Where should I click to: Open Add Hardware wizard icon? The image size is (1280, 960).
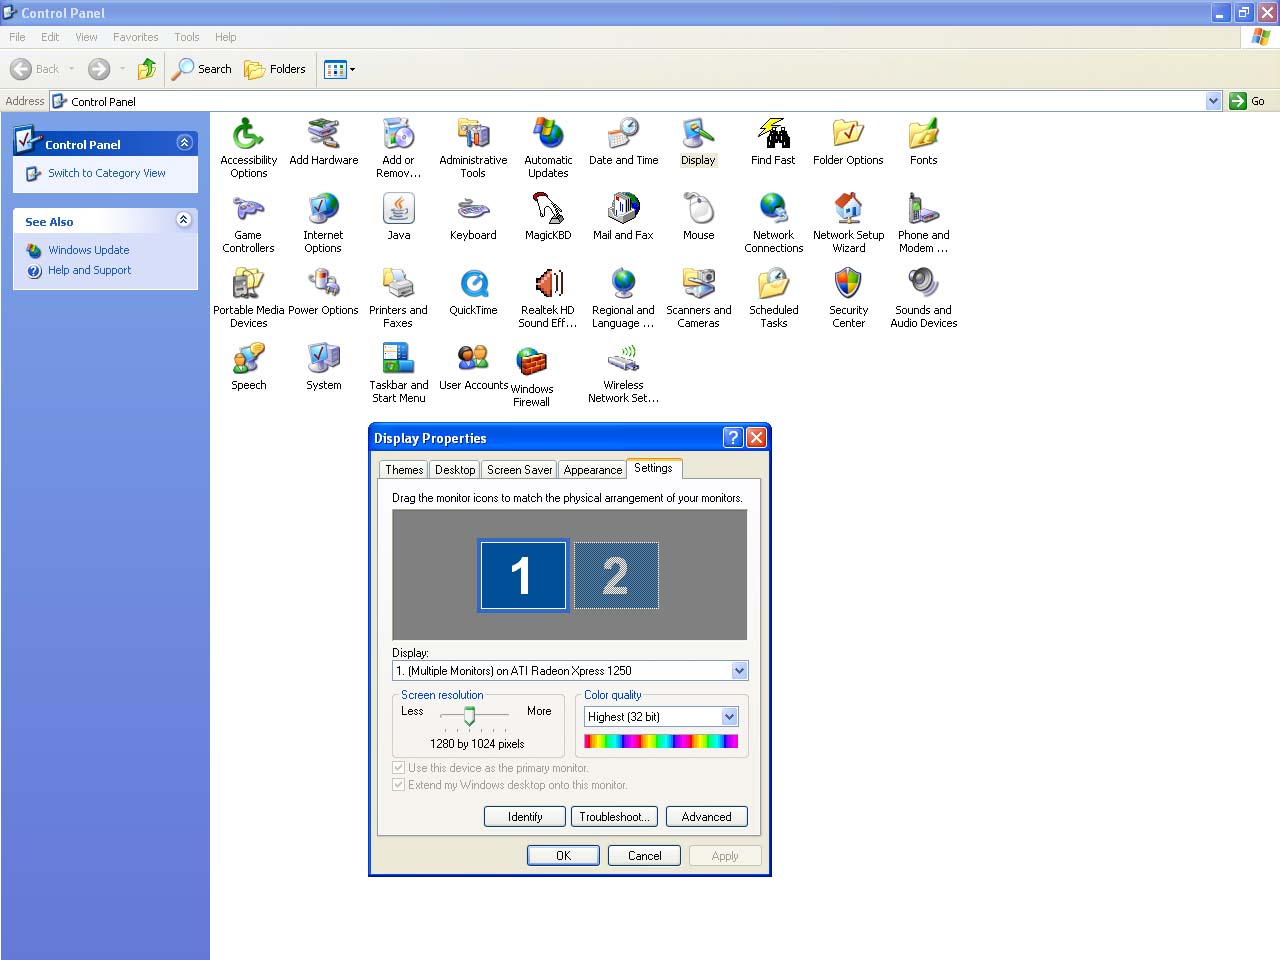click(323, 134)
